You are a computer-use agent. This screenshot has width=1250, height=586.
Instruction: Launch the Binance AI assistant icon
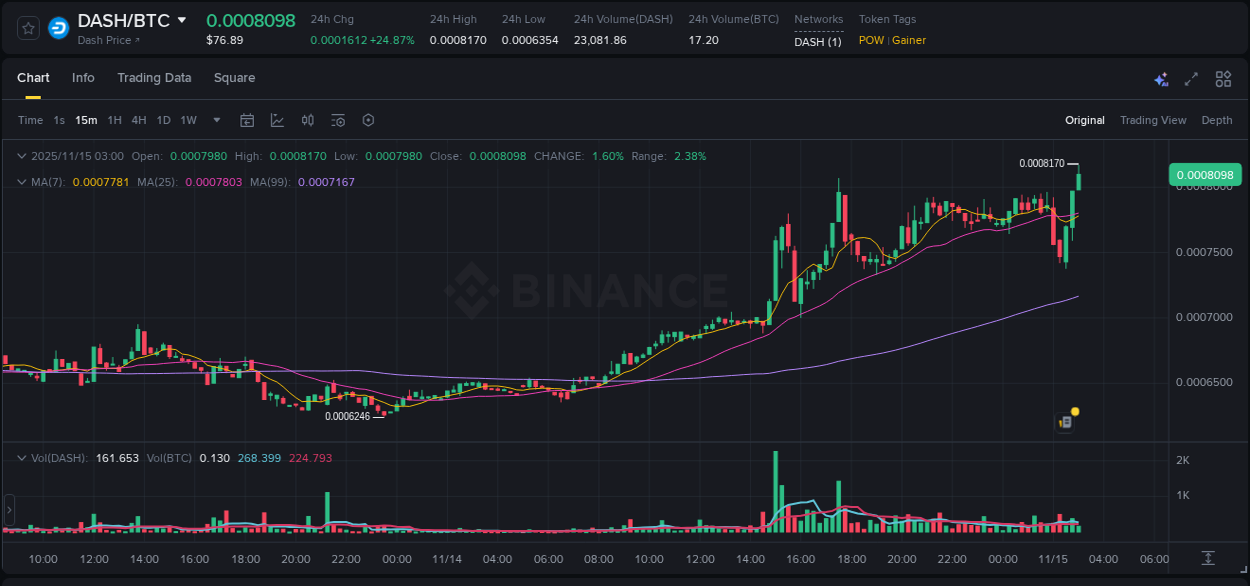click(x=1161, y=78)
